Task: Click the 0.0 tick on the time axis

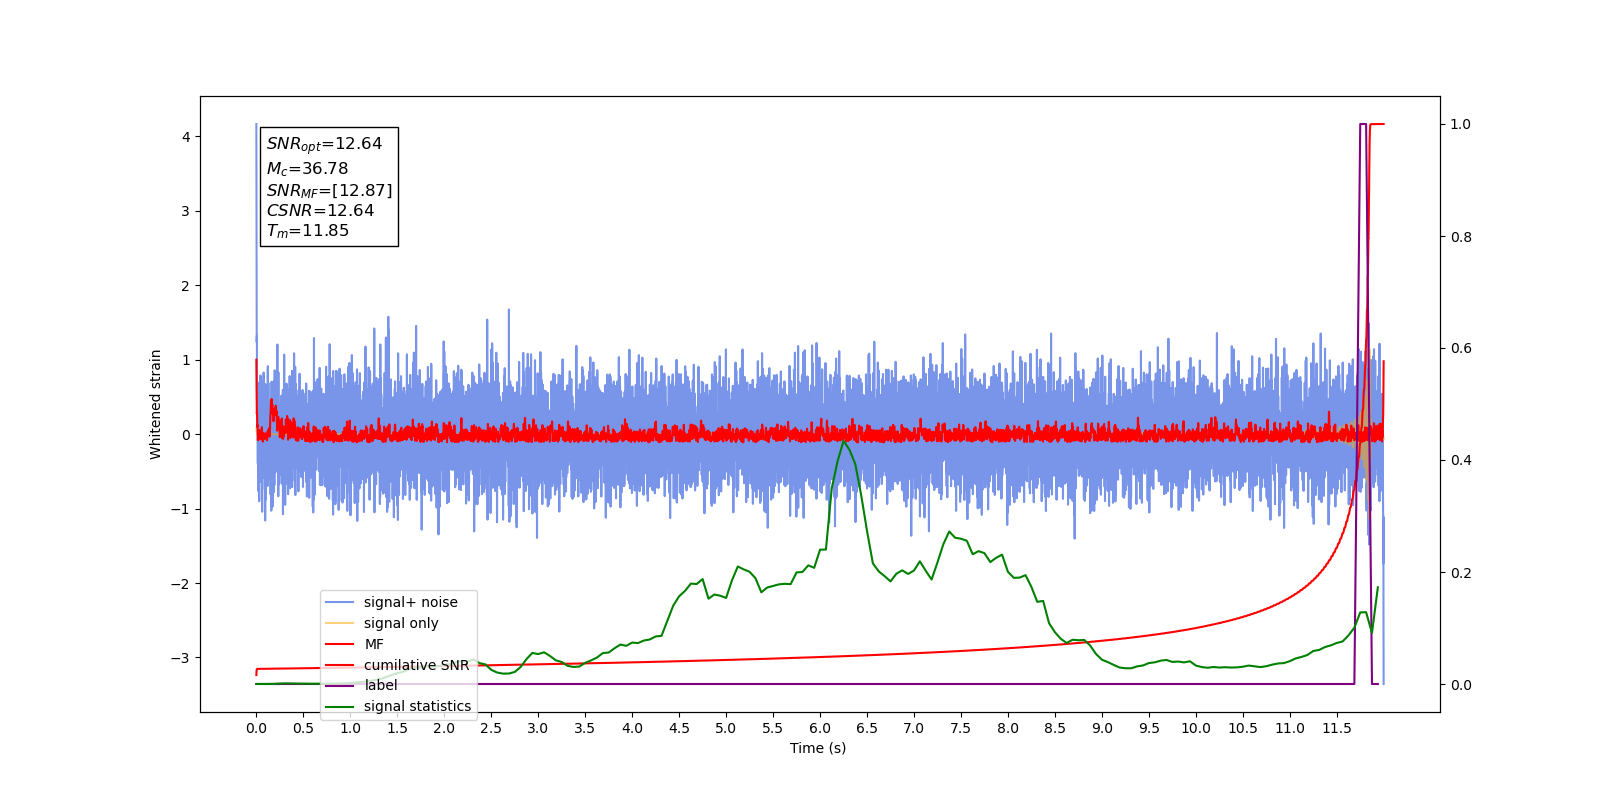Action: (x=256, y=728)
